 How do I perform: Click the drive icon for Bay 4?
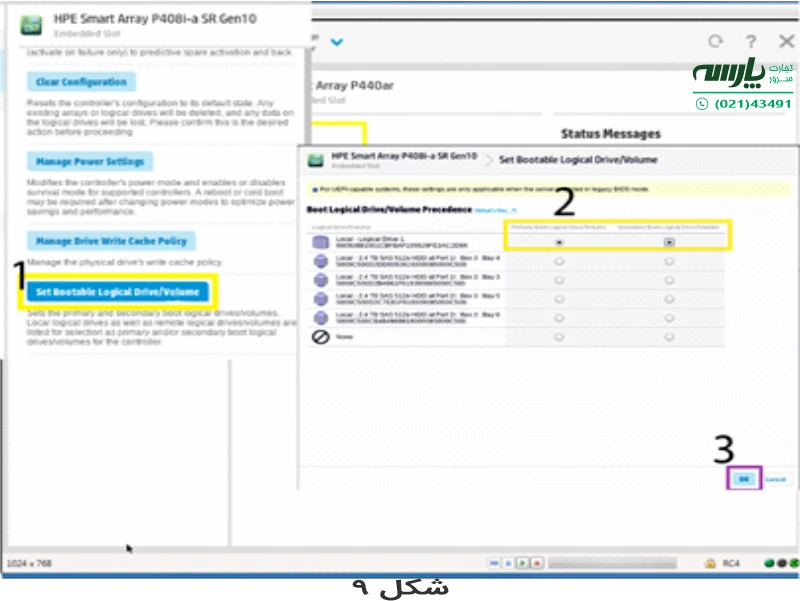pos(320,261)
